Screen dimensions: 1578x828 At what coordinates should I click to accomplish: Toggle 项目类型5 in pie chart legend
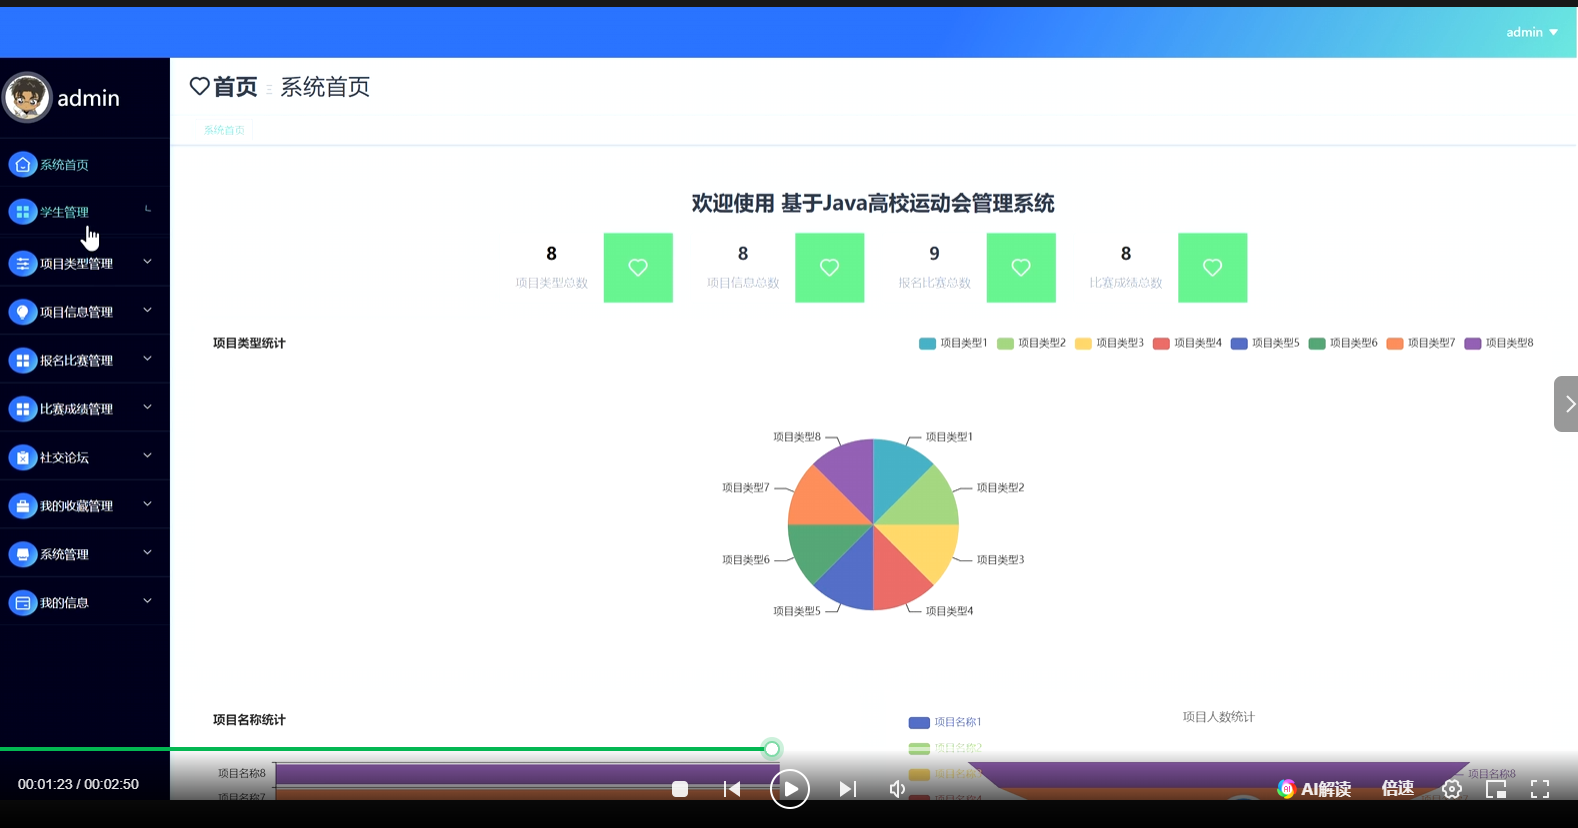(1265, 343)
